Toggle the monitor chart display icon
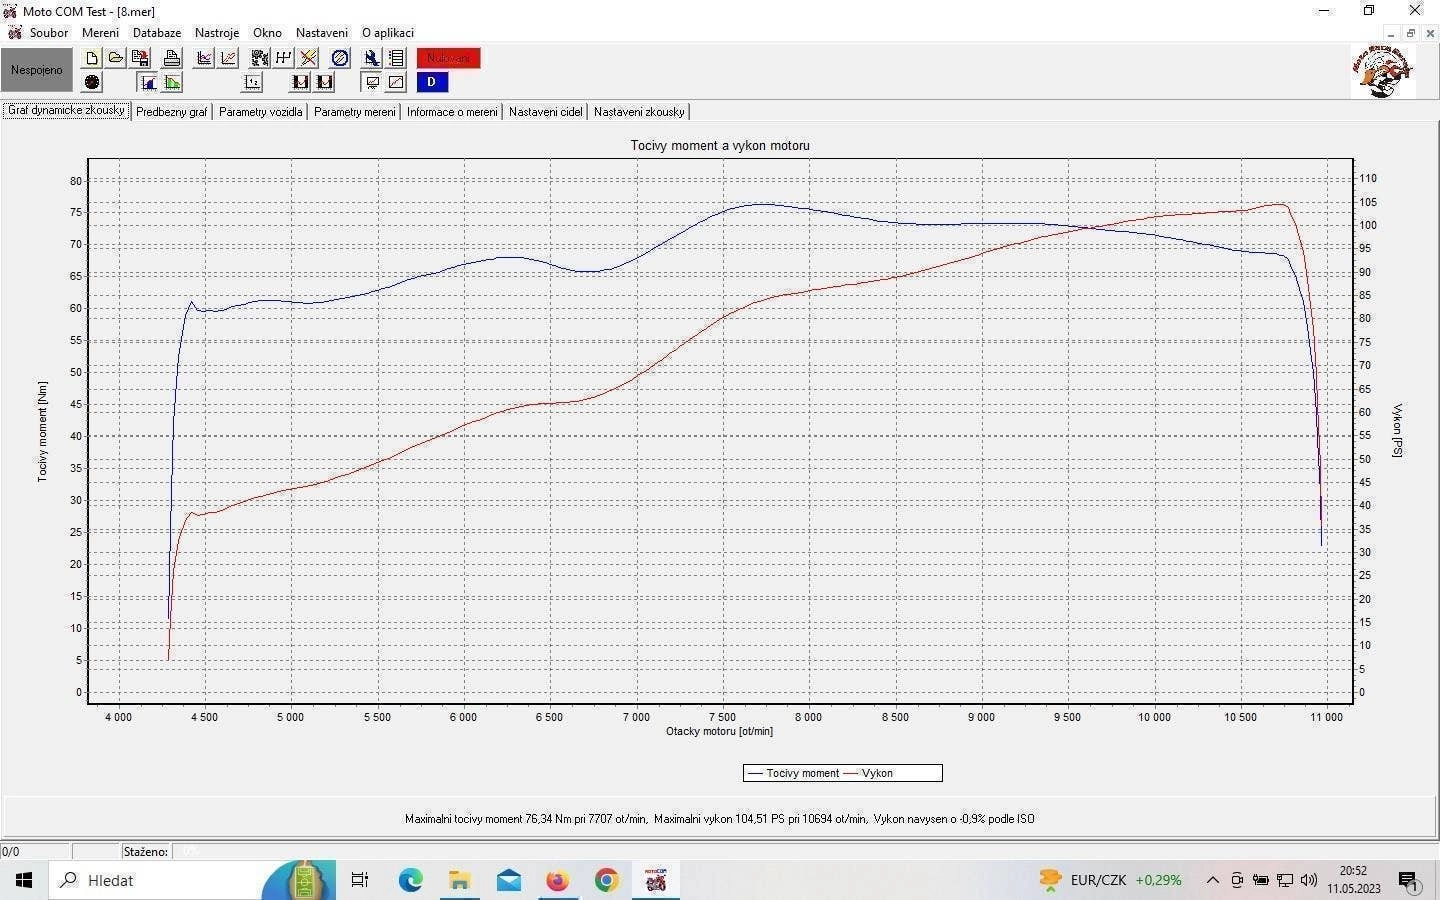The height and width of the screenshot is (900, 1440). point(372,82)
